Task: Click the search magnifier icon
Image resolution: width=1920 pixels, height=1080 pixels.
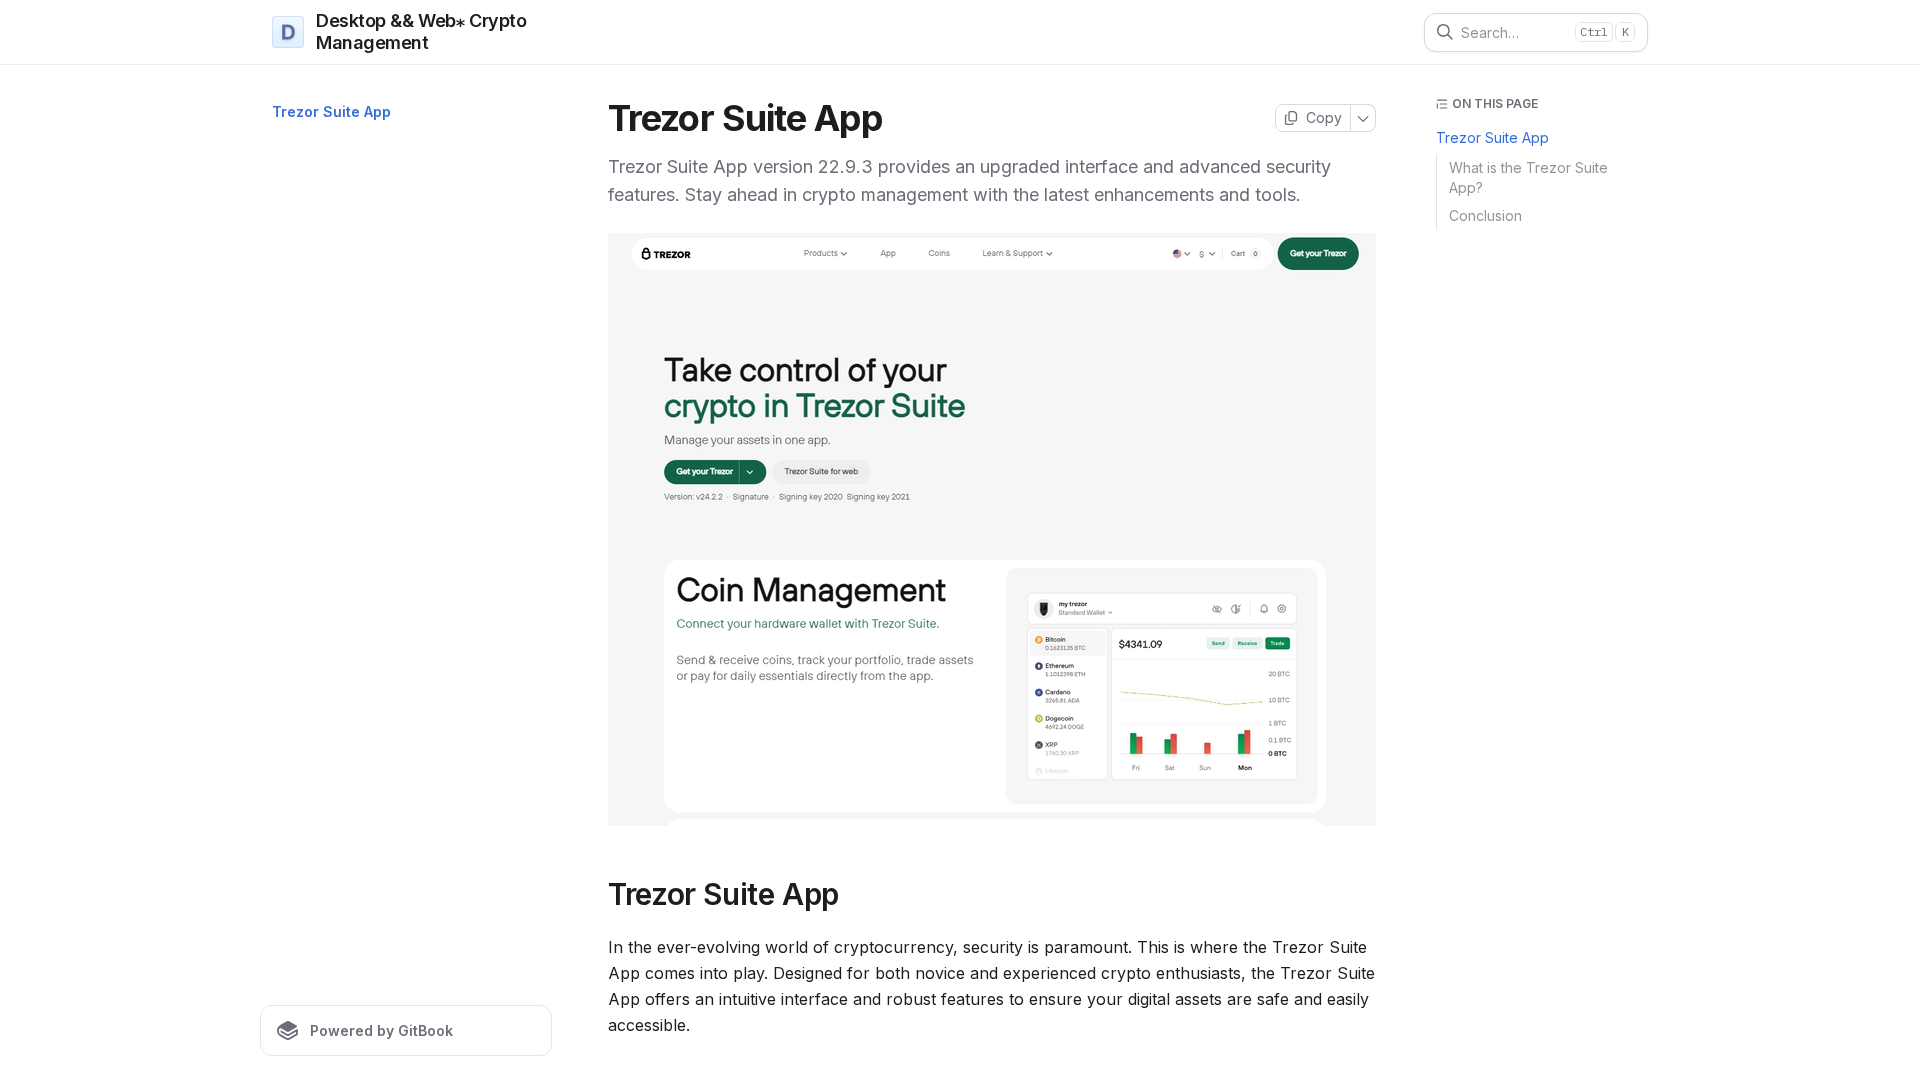Action: (x=1444, y=32)
